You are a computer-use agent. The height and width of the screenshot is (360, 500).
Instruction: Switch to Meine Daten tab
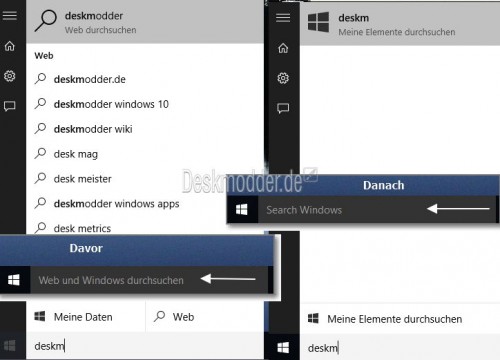(x=86, y=317)
